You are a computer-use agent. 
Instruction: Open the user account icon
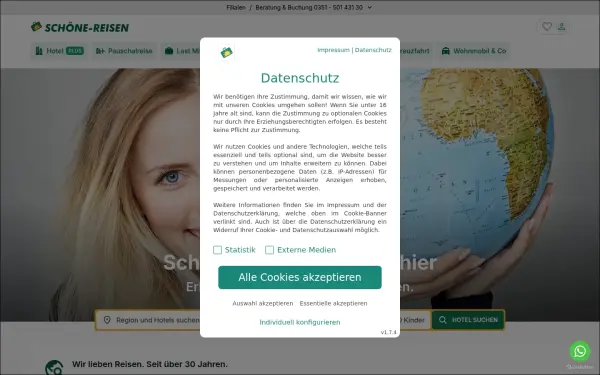pos(561,26)
